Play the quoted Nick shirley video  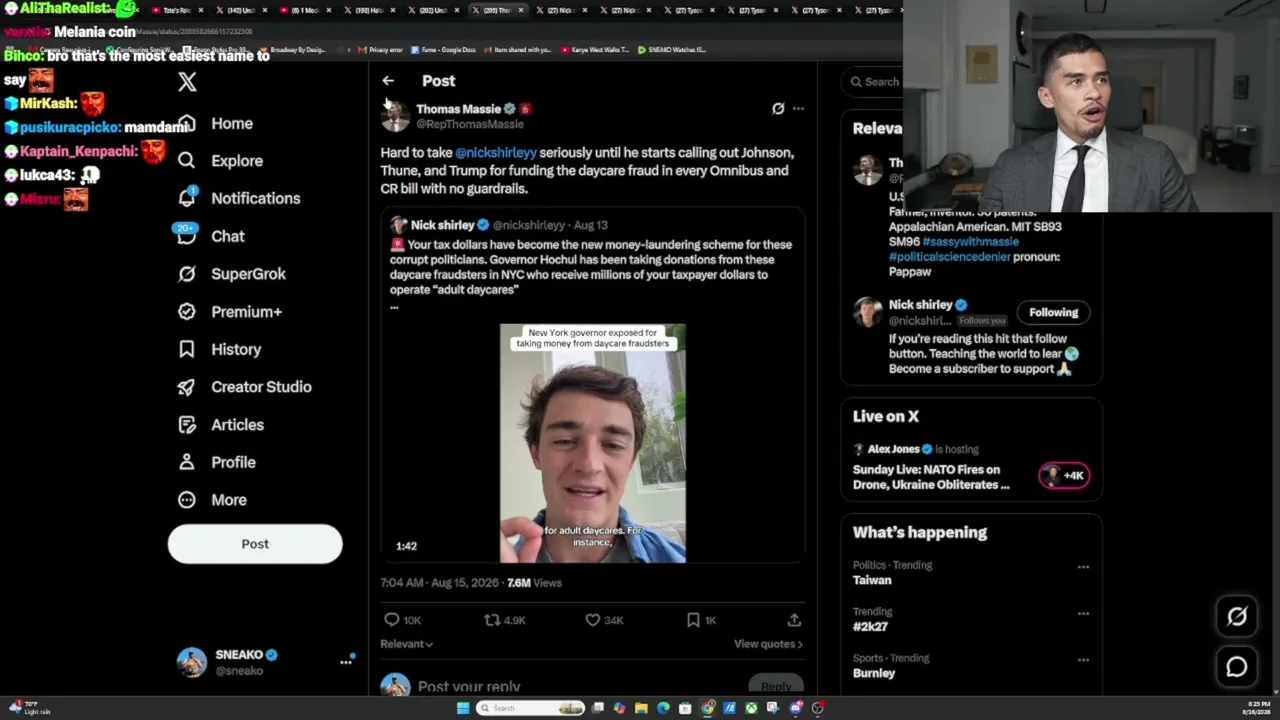(x=593, y=443)
